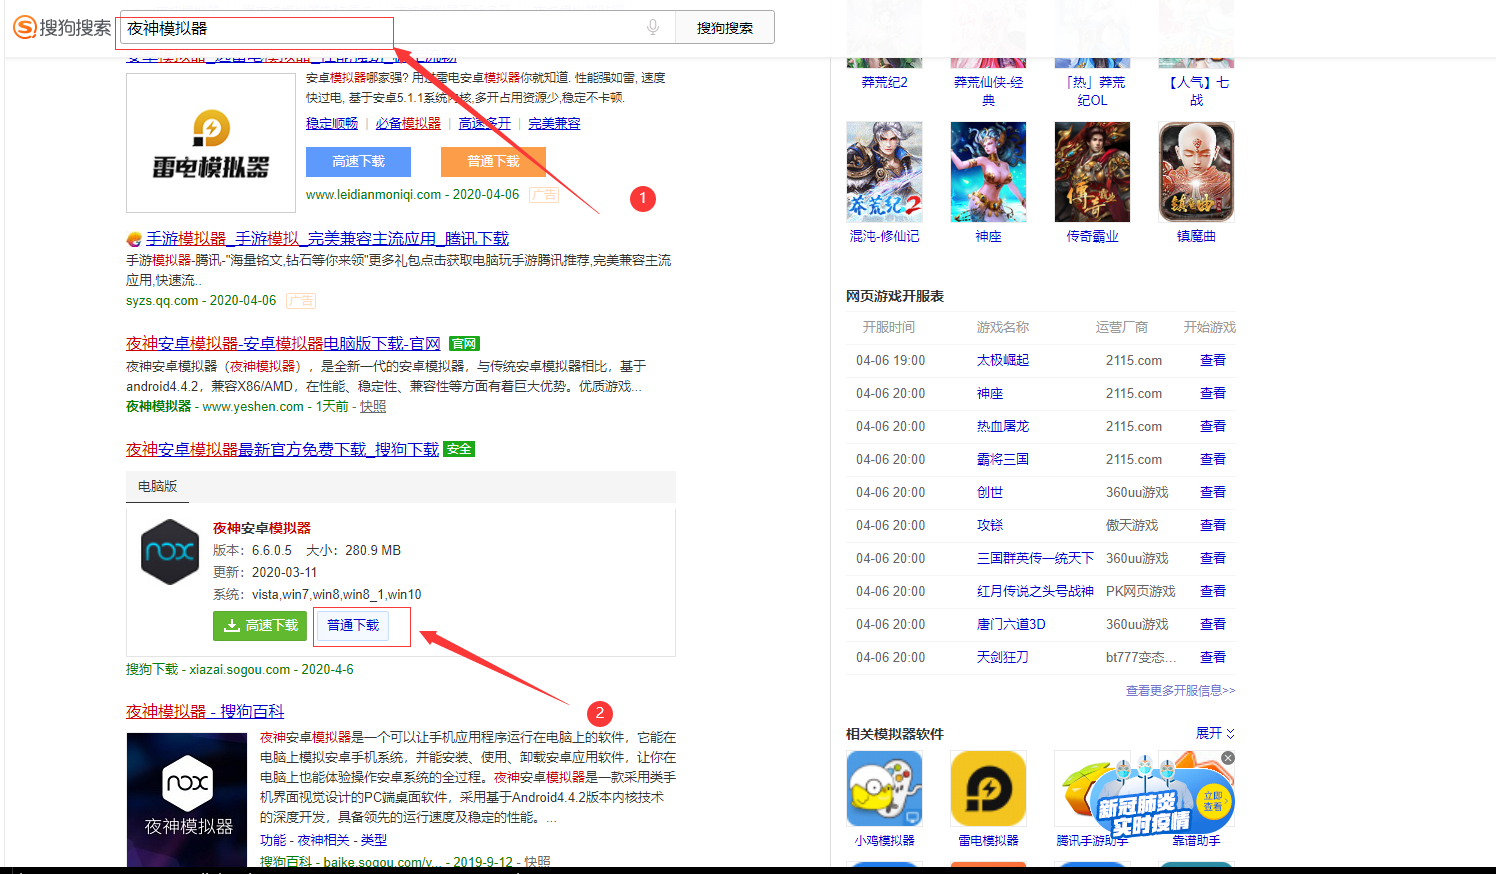Screen dimensions: 1496x874
Task: Open the 镇魔曲 game thumbnail
Action: click(1196, 172)
